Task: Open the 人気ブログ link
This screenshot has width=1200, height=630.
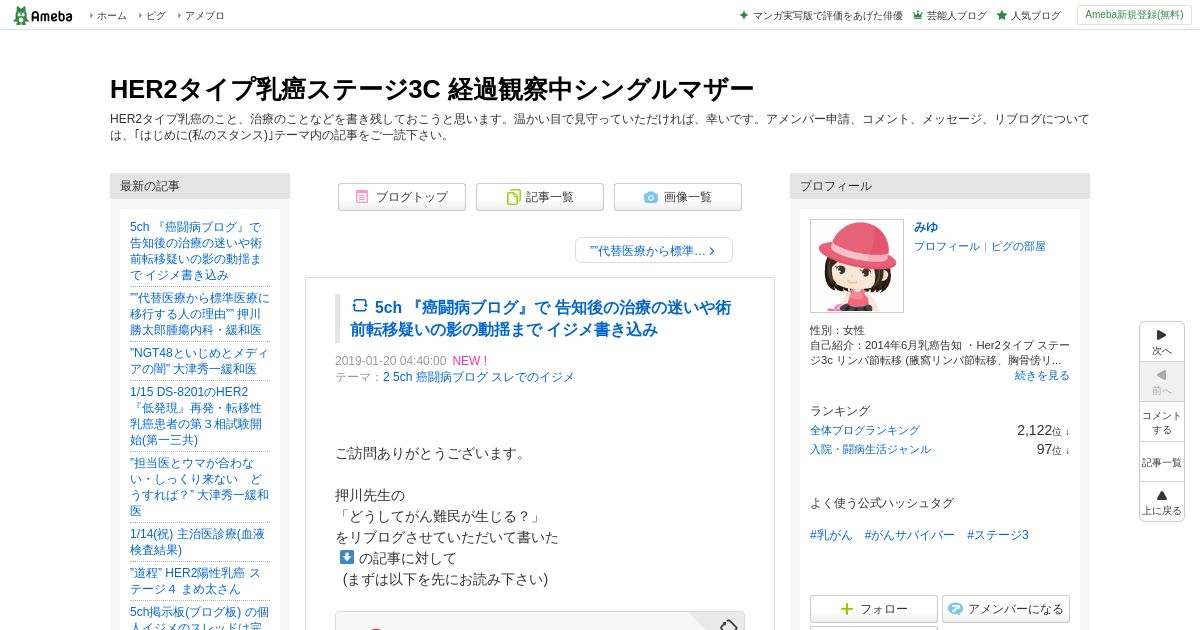Action: 1035,16
